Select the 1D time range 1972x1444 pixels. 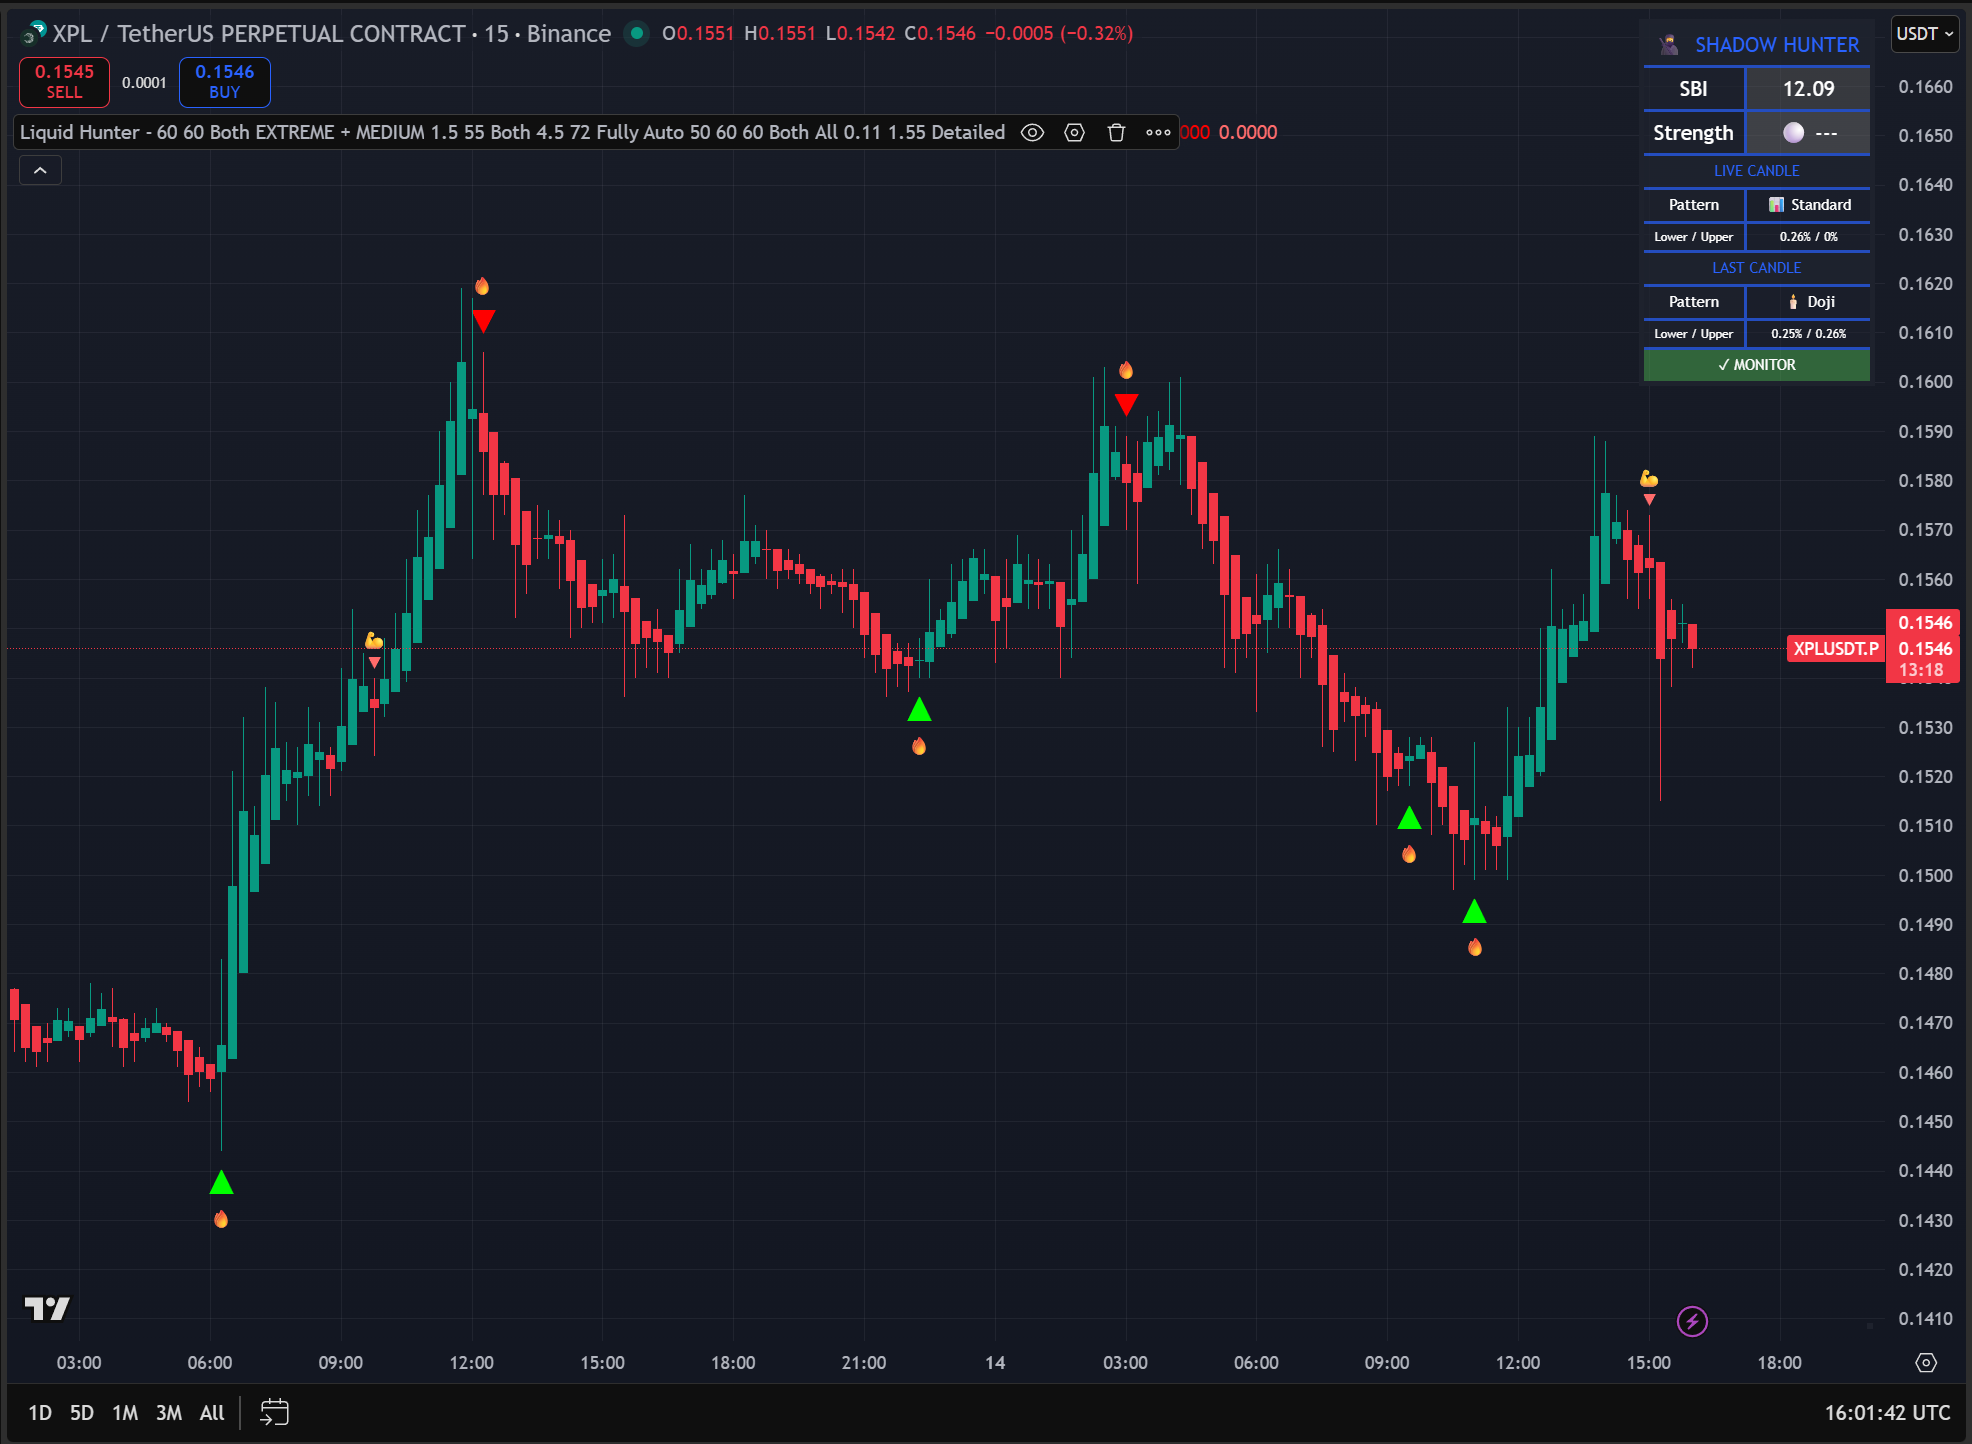pyautogui.click(x=40, y=1413)
